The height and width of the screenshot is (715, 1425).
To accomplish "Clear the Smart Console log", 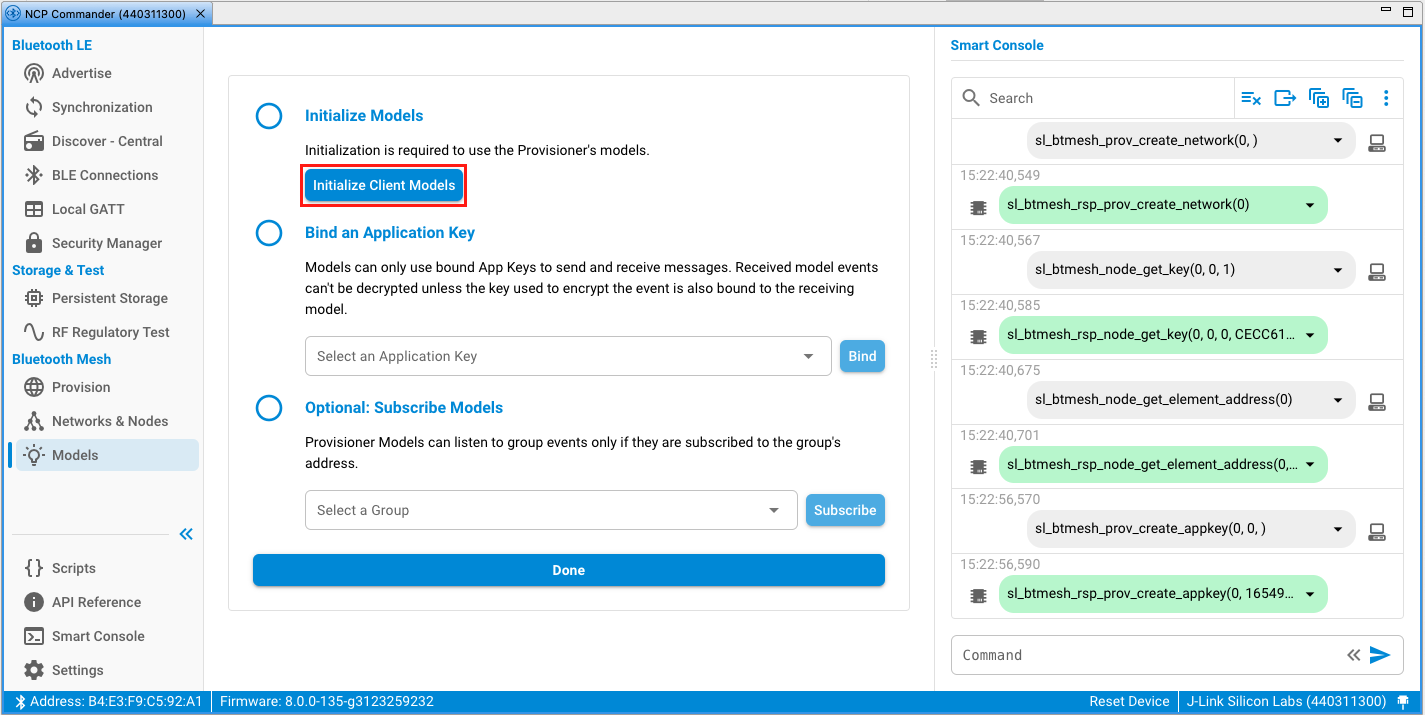I will tap(1251, 98).
